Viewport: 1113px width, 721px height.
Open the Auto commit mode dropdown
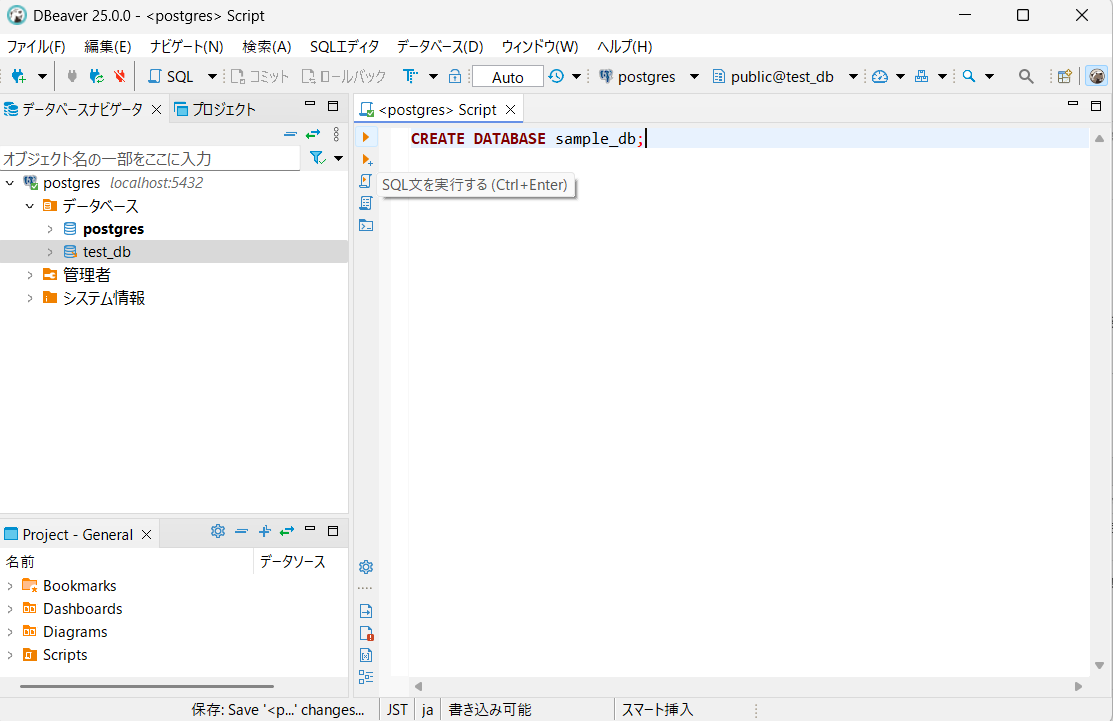(508, 77)
